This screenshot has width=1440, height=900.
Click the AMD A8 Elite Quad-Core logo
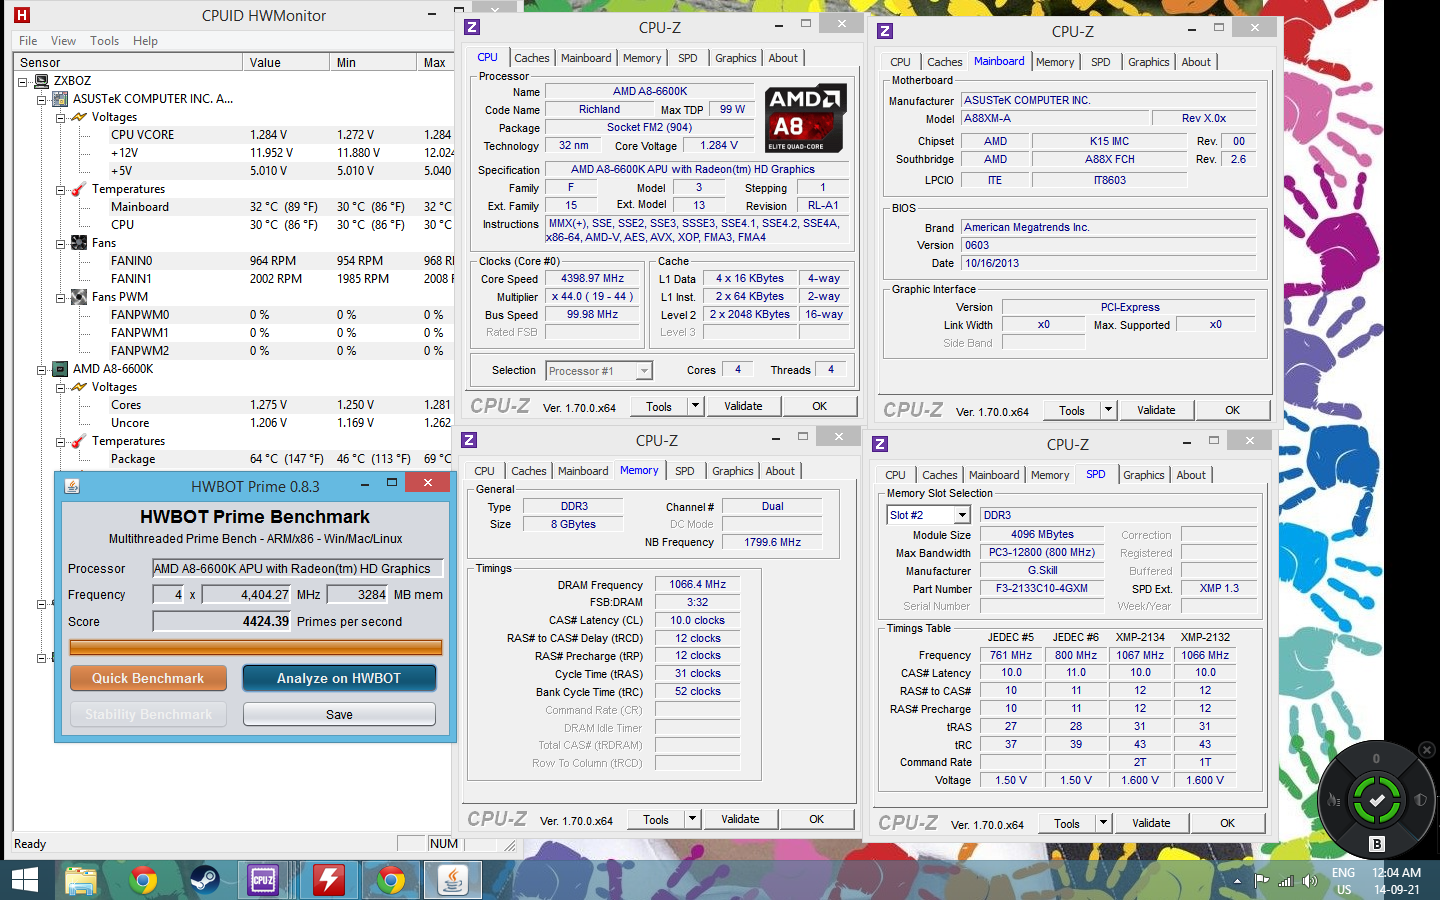(x=806, y=118)
